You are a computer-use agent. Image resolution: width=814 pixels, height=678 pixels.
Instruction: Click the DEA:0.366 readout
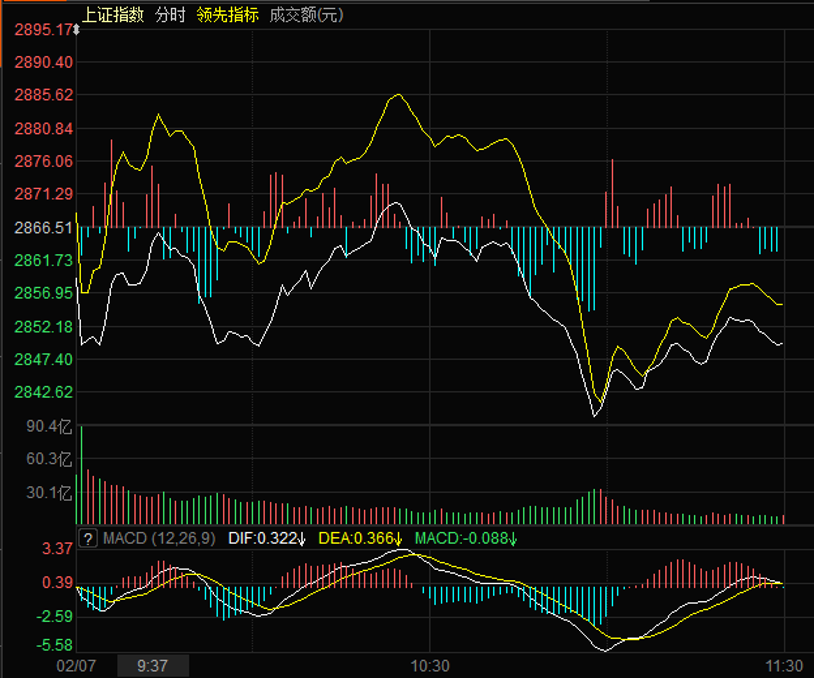(355, 539)
